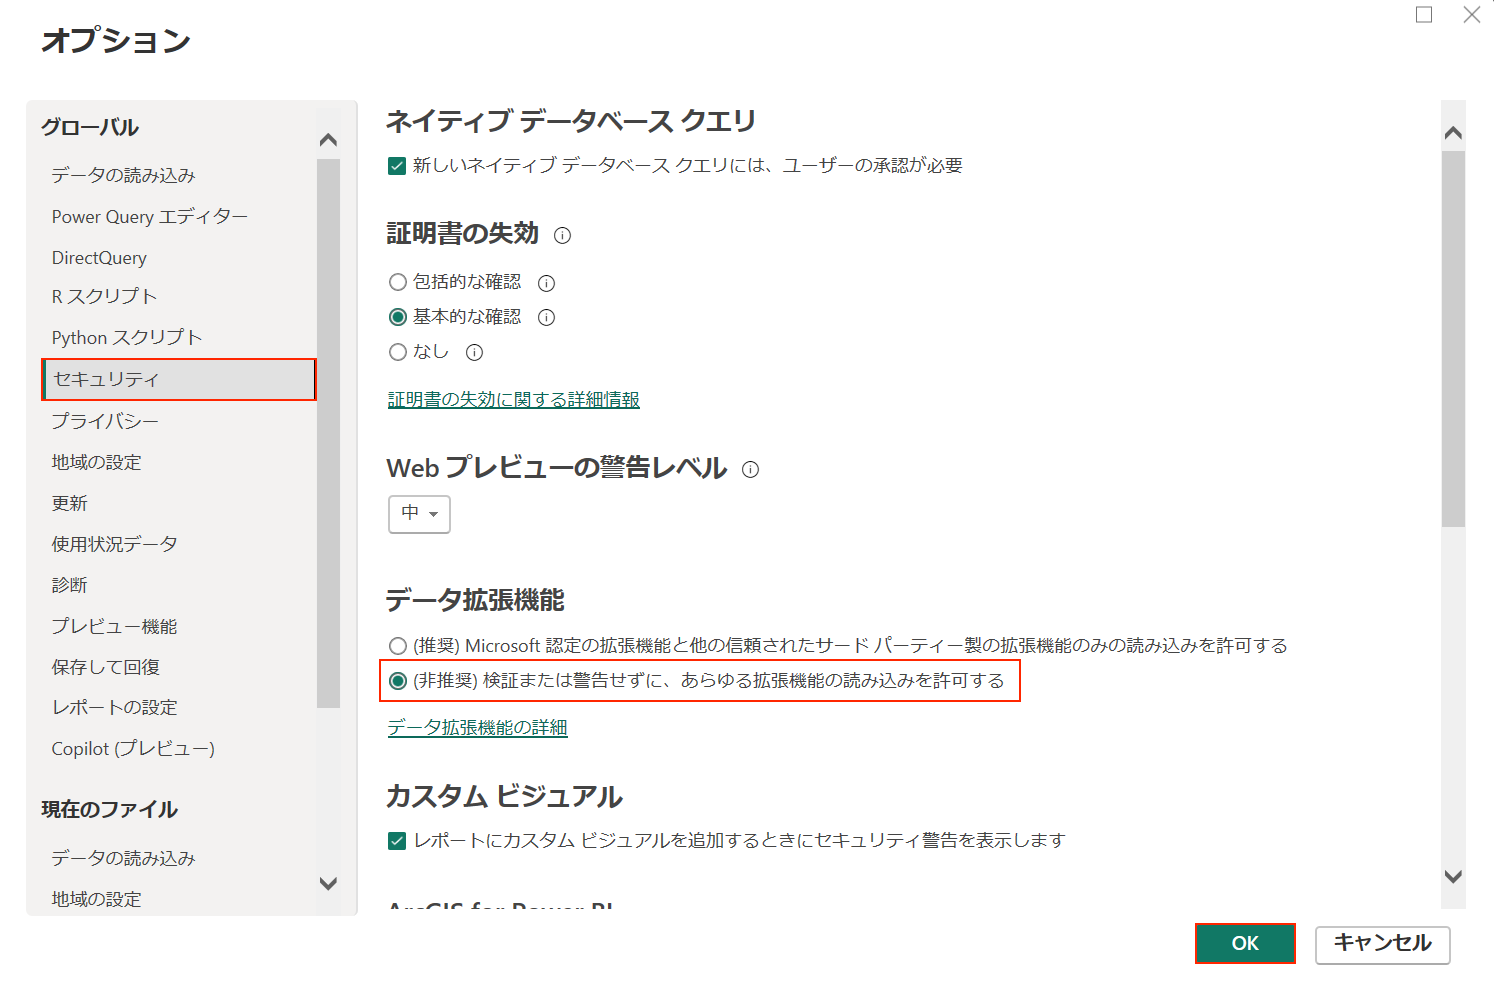
Task: Click the info icon next to 証明書の失効 heading
Action: pos(563,235)
